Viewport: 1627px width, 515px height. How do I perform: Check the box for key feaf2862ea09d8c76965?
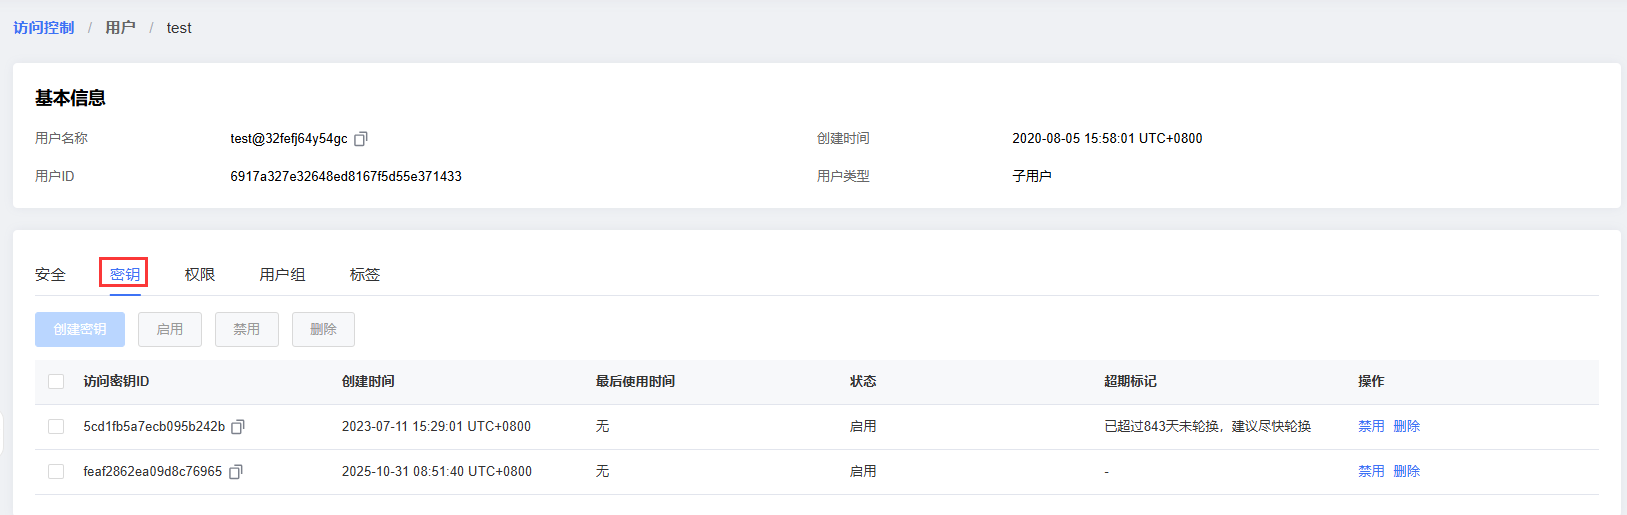point(56,472)
